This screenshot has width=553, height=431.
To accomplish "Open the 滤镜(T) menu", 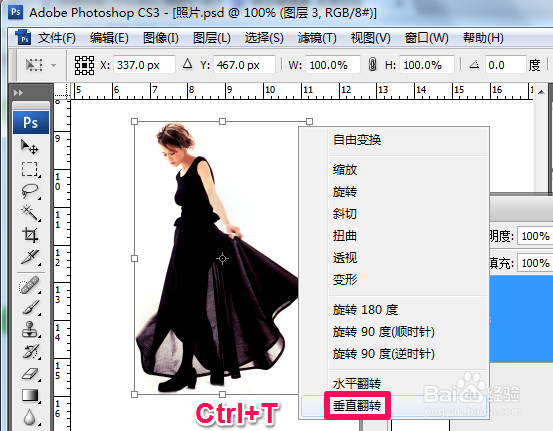I will (317, 38).
